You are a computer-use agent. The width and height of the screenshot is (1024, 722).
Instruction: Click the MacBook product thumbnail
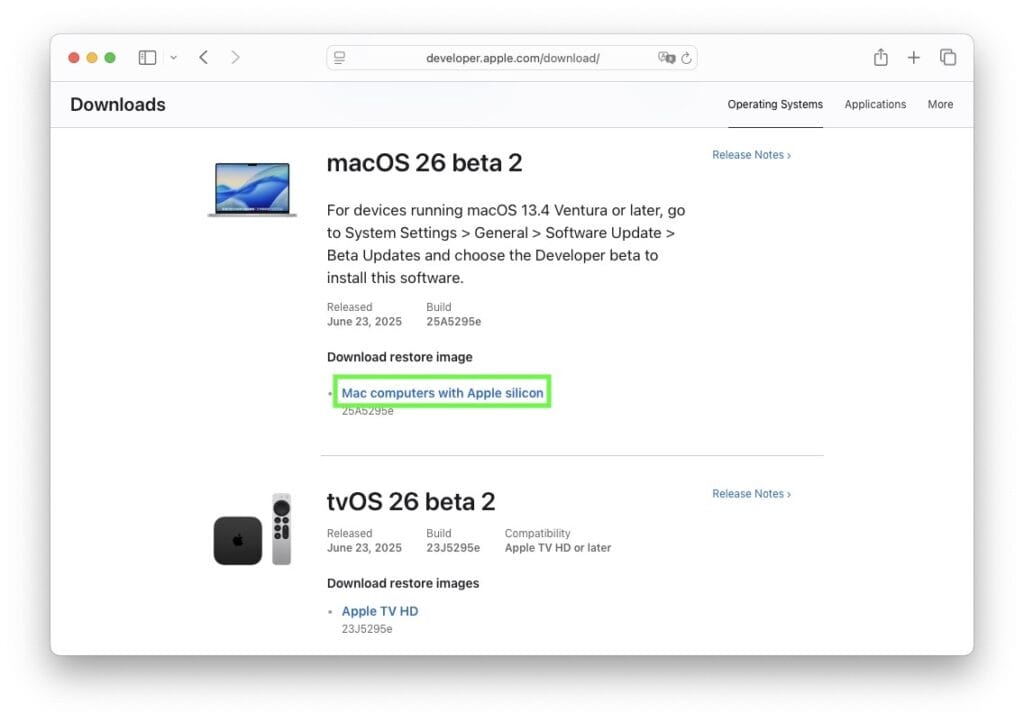252,189
